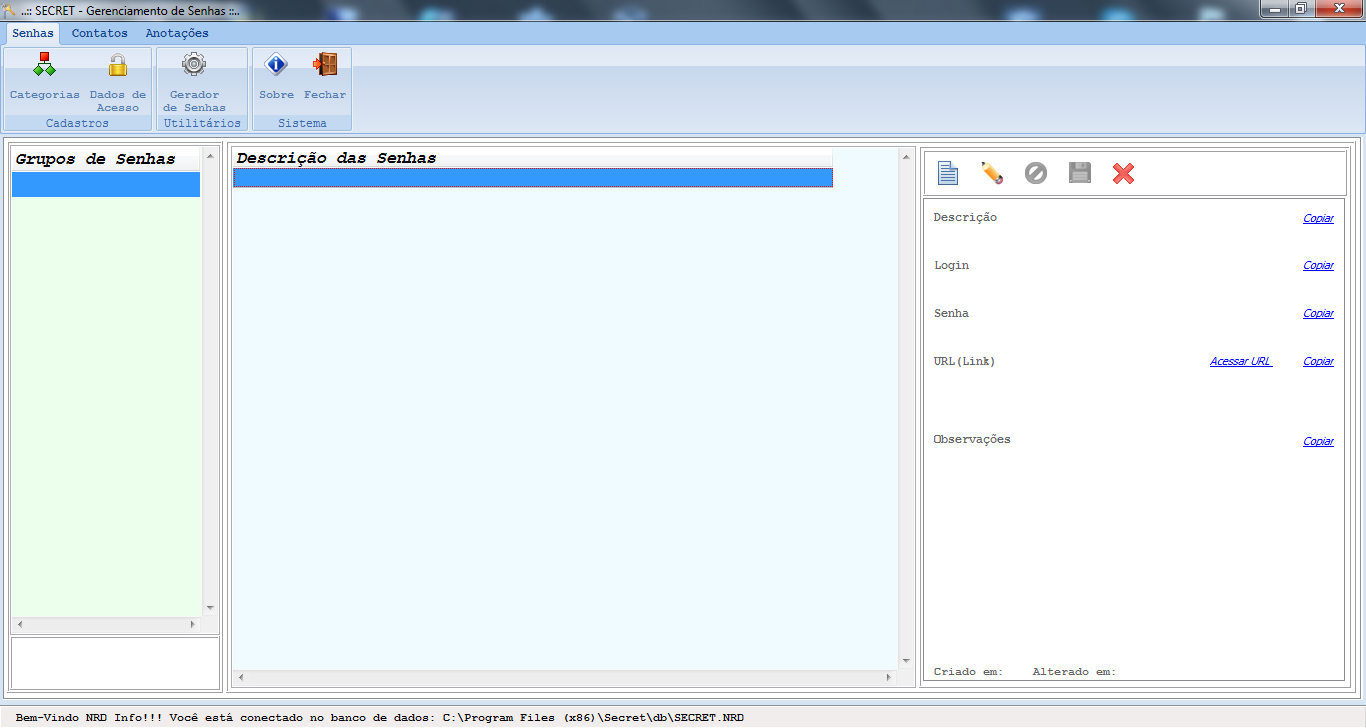1366x728 pixels.
Task: Click the left arrow of the groups horizontal scrollbar
Action: (x=19, y=624)
